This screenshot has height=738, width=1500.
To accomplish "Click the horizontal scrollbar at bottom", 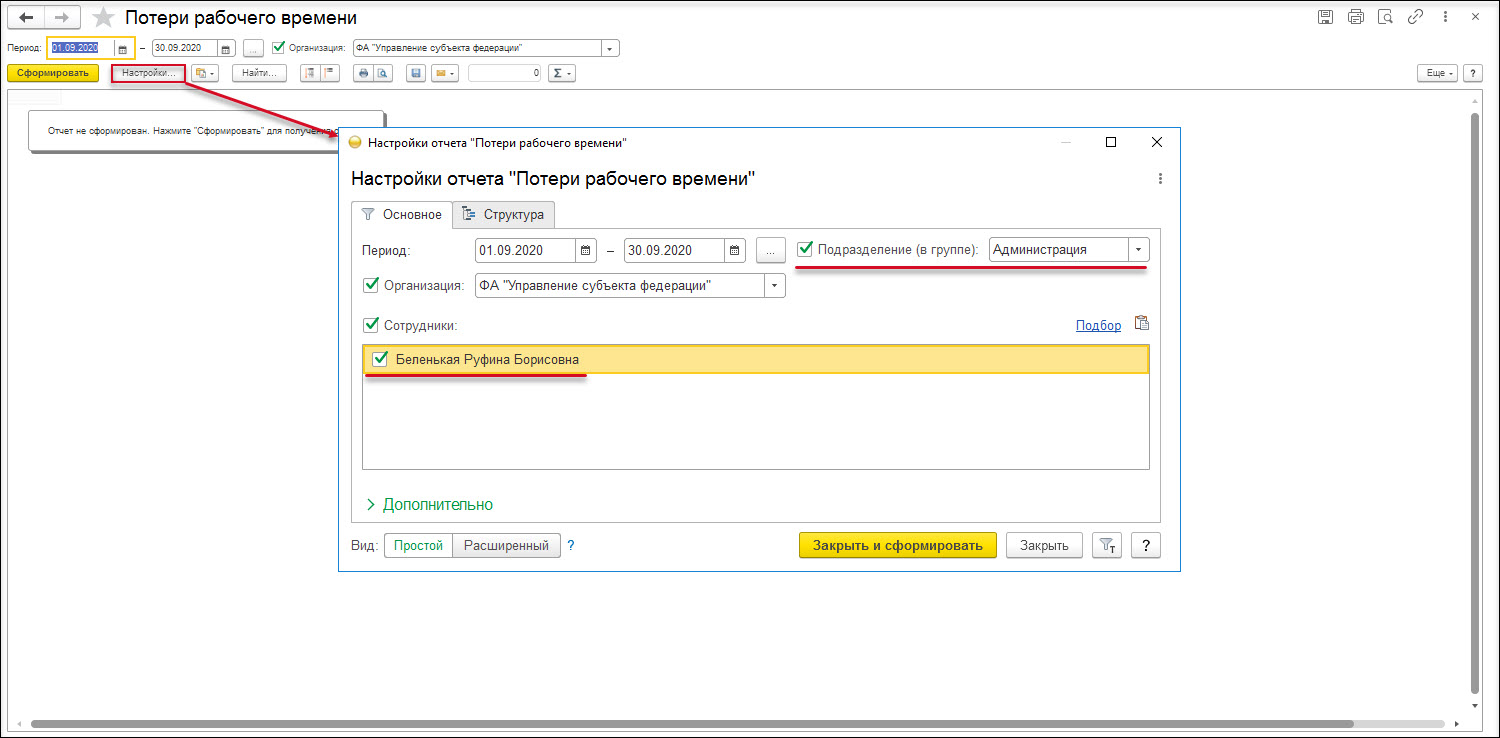I will (692, 724).
